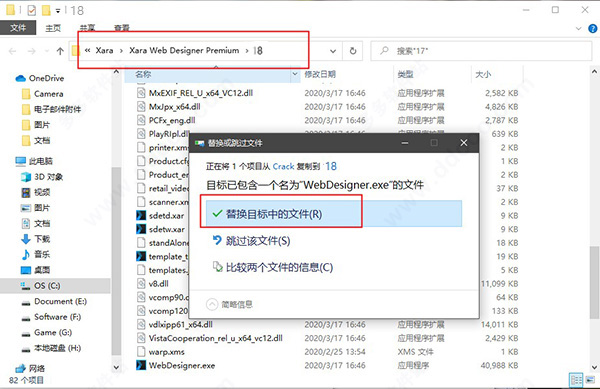Open the 主页 ribbon tab

(53, 28)
